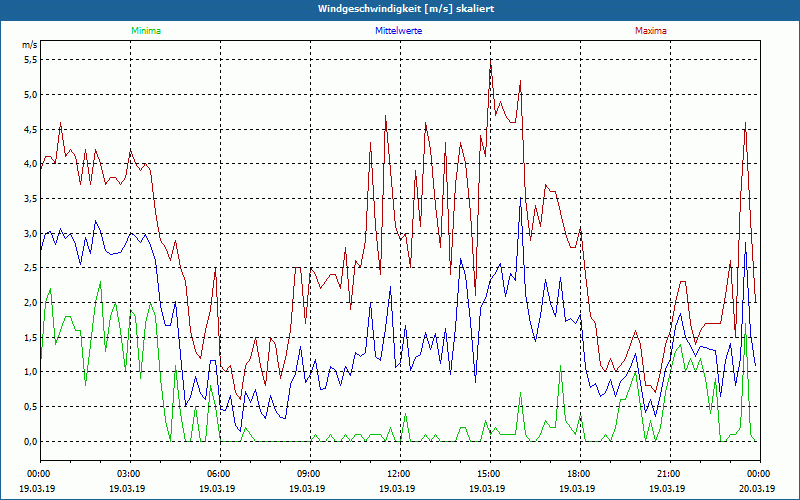Click the 20.03.19 date label

coord(757,488)
